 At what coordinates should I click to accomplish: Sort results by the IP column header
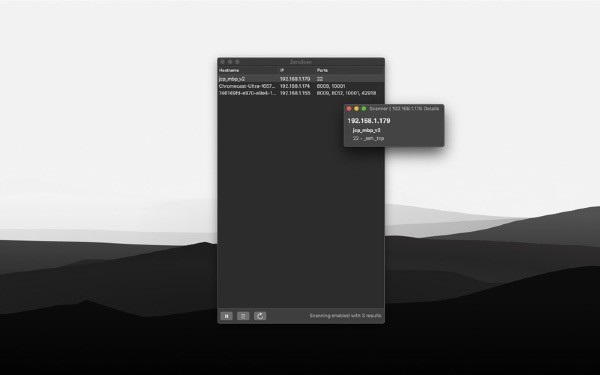click(297, 70)
